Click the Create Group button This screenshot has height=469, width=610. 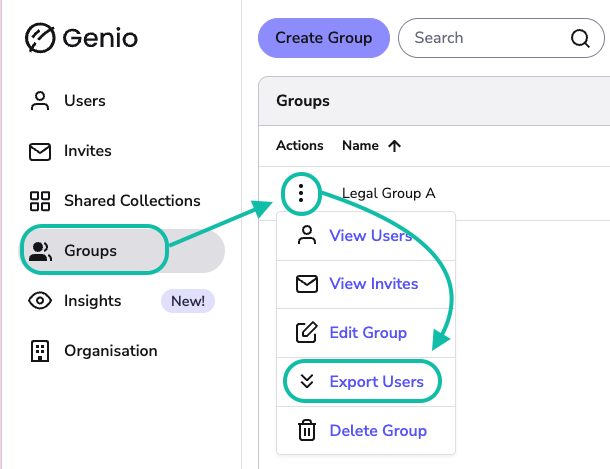tap(324, 38)
